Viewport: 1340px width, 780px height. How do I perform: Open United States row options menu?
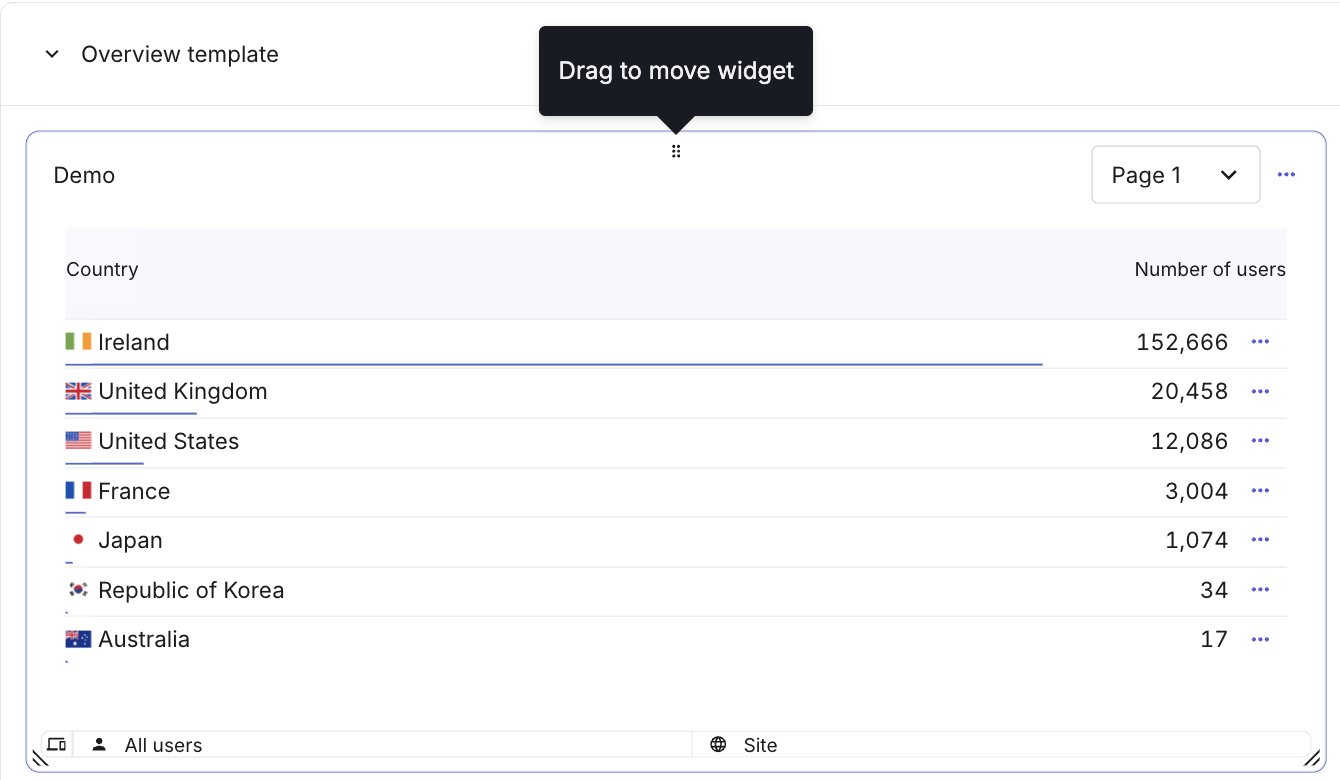click(1260, 441)
